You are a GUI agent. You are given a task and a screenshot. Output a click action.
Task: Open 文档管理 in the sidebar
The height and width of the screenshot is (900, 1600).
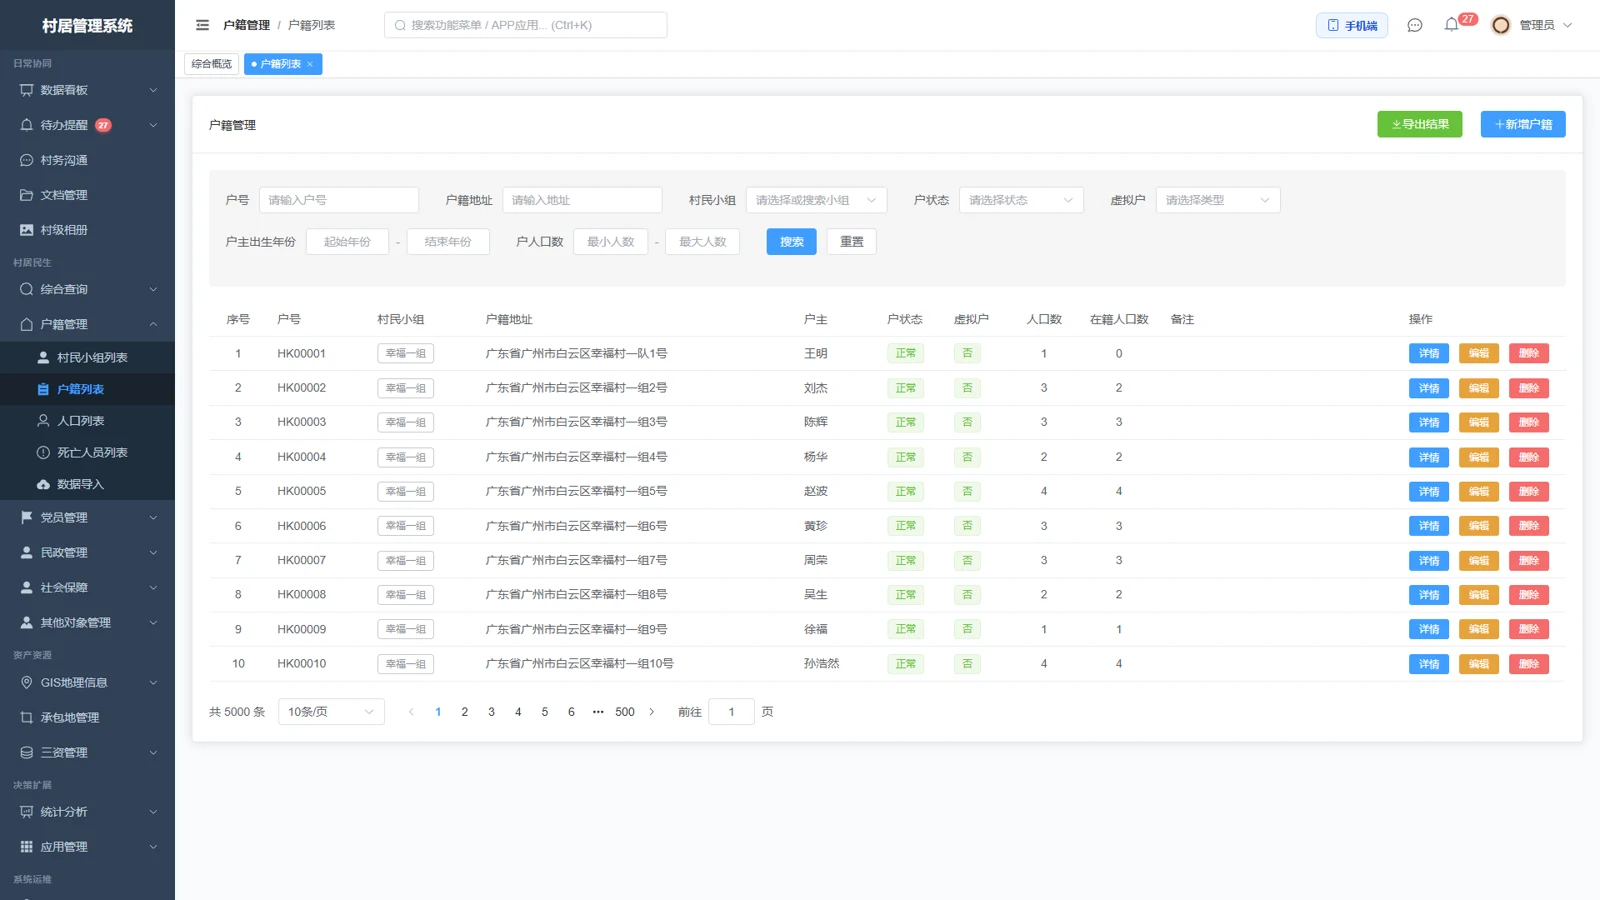tap(87, 195)
